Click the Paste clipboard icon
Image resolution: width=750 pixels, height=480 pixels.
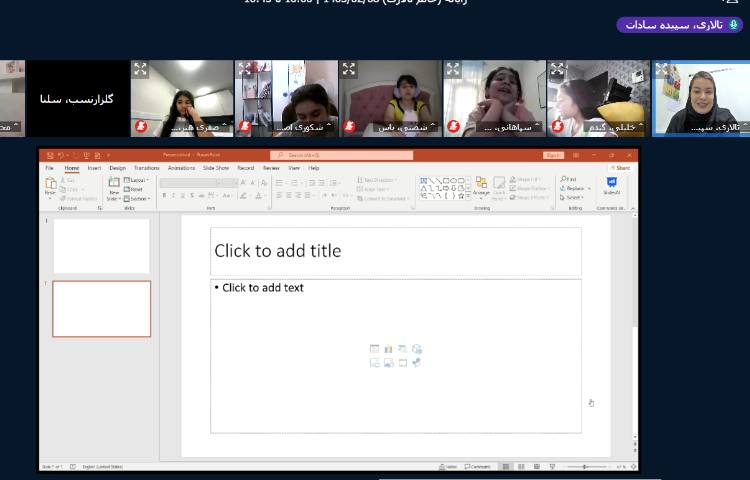(50, 184)
